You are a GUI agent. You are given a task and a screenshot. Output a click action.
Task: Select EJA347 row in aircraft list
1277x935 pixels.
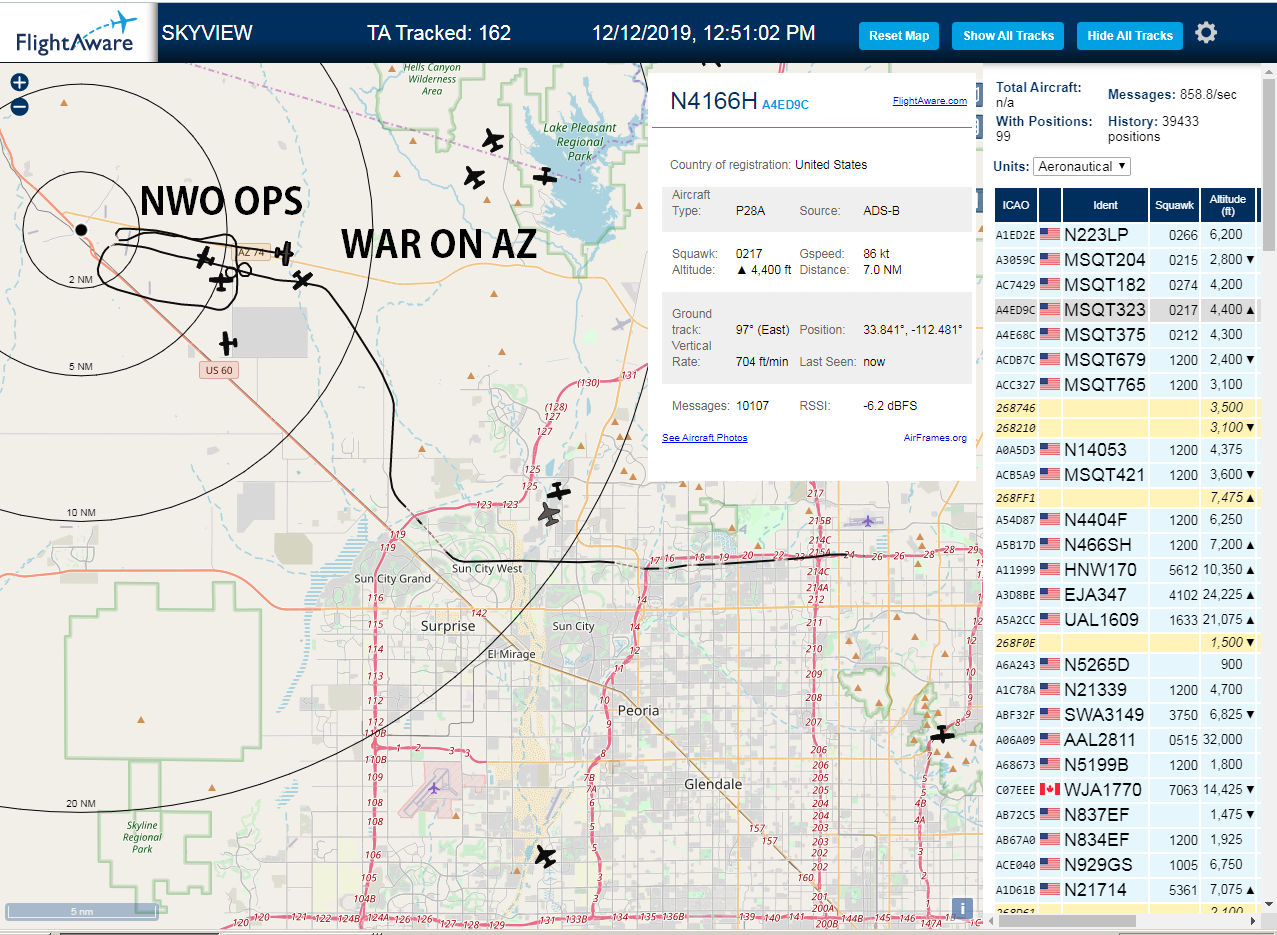tap(1127, 595)
